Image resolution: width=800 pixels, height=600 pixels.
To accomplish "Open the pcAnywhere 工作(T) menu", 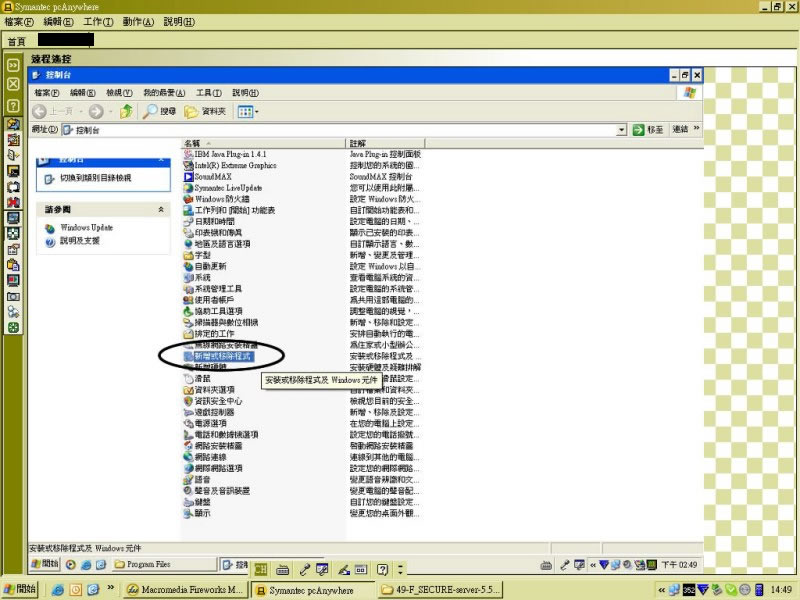I will pyautogui.click(x=98, y=22).
